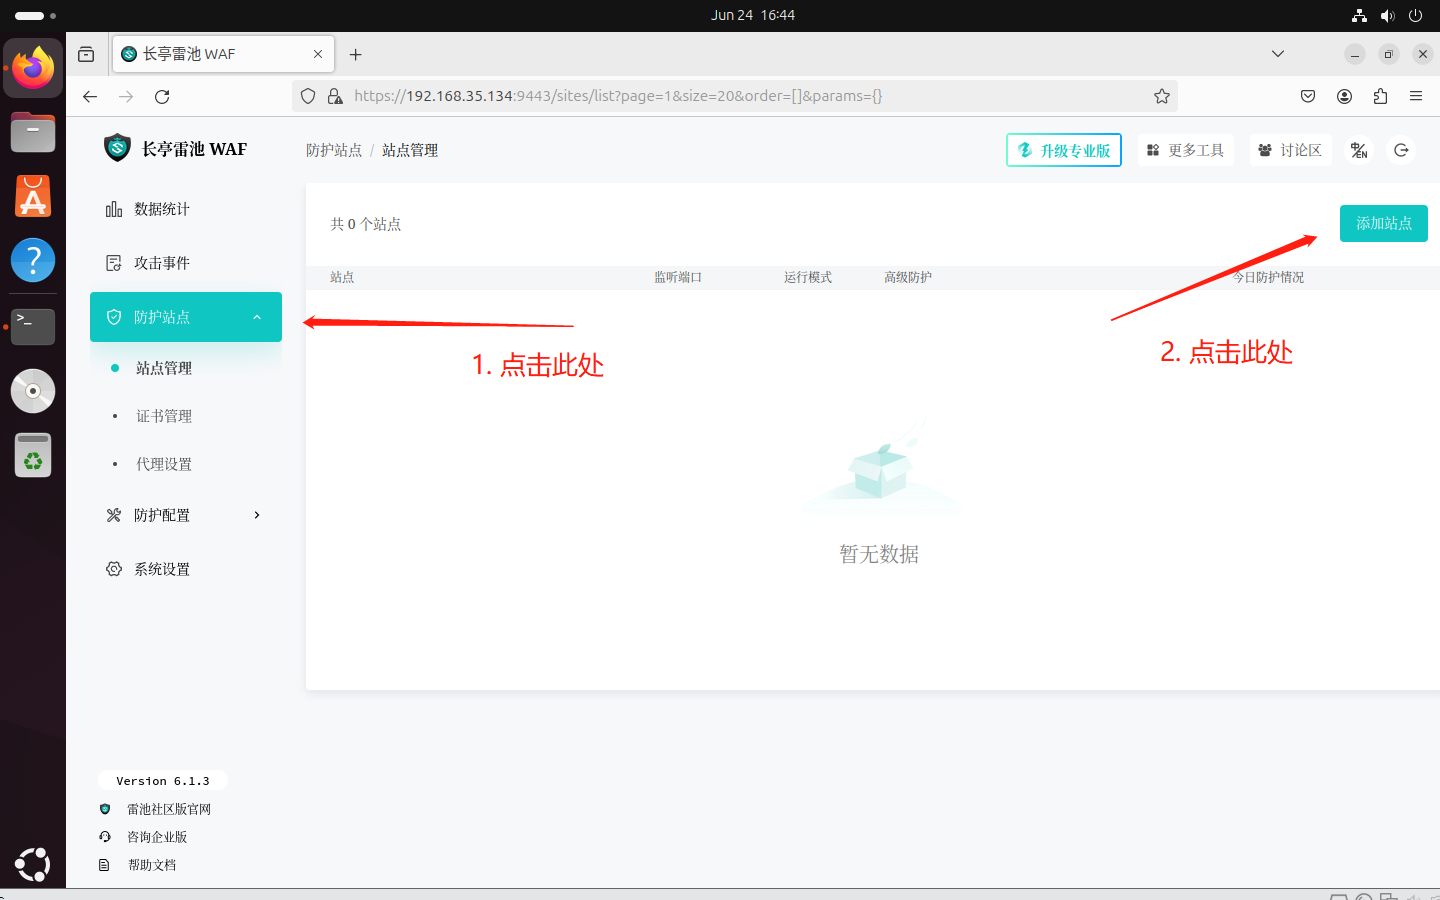Expand the 防护配置 menu section
1440x900 pixels.
pyautogui.click(x=256, y=514)
